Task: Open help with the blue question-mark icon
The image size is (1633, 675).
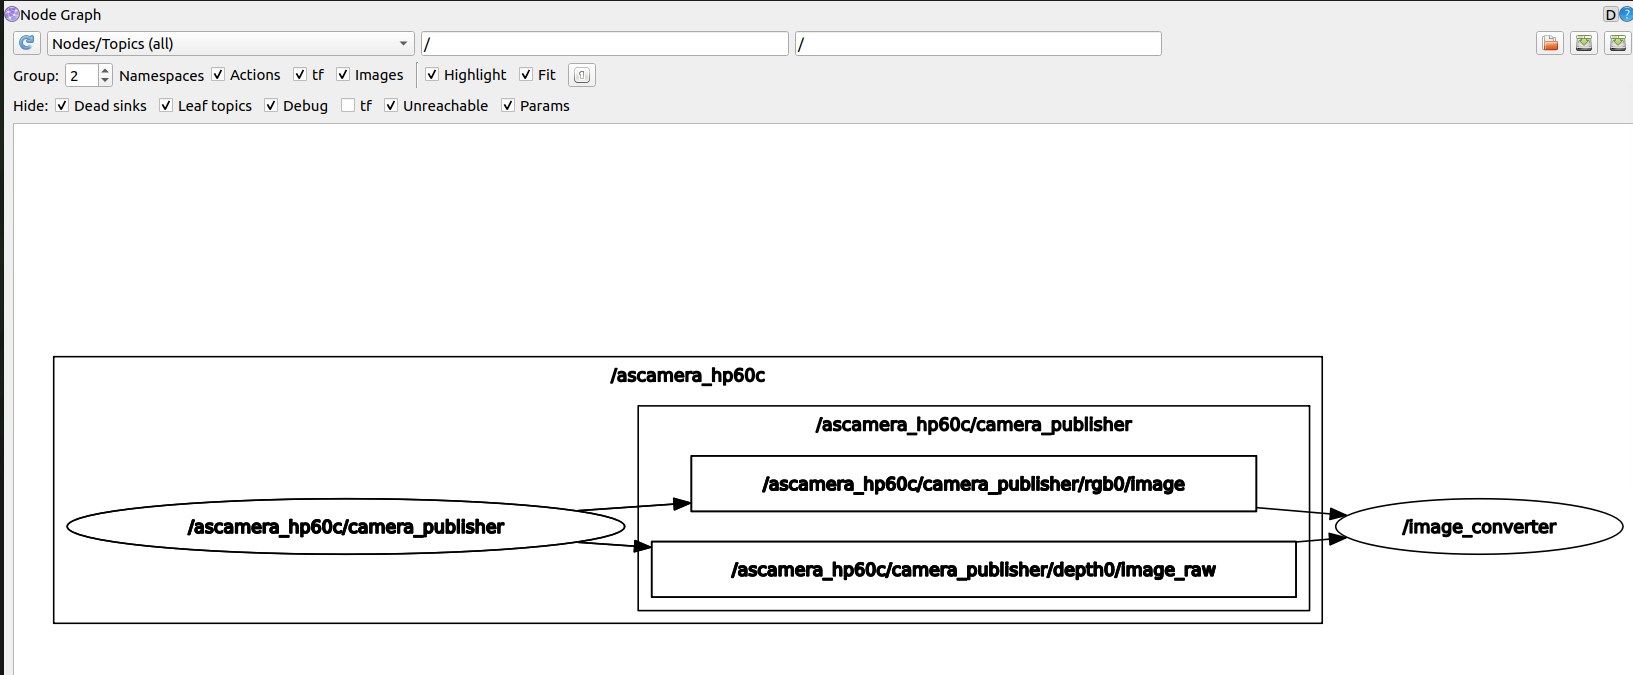Action: 1626,14
